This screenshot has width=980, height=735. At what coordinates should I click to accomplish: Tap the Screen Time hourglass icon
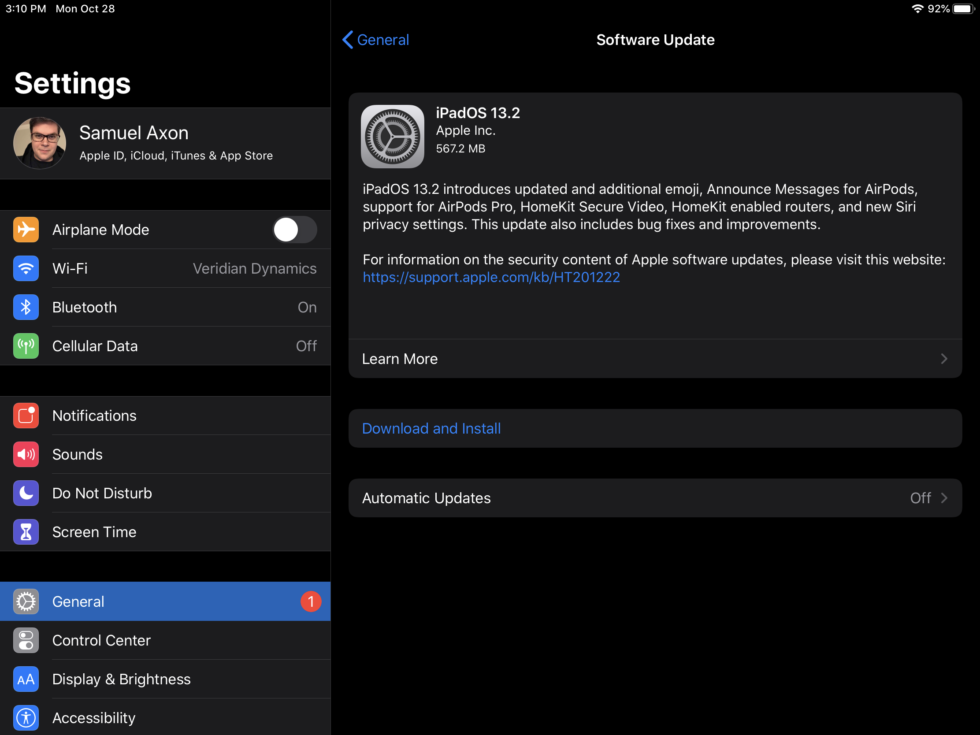point(26,532)
